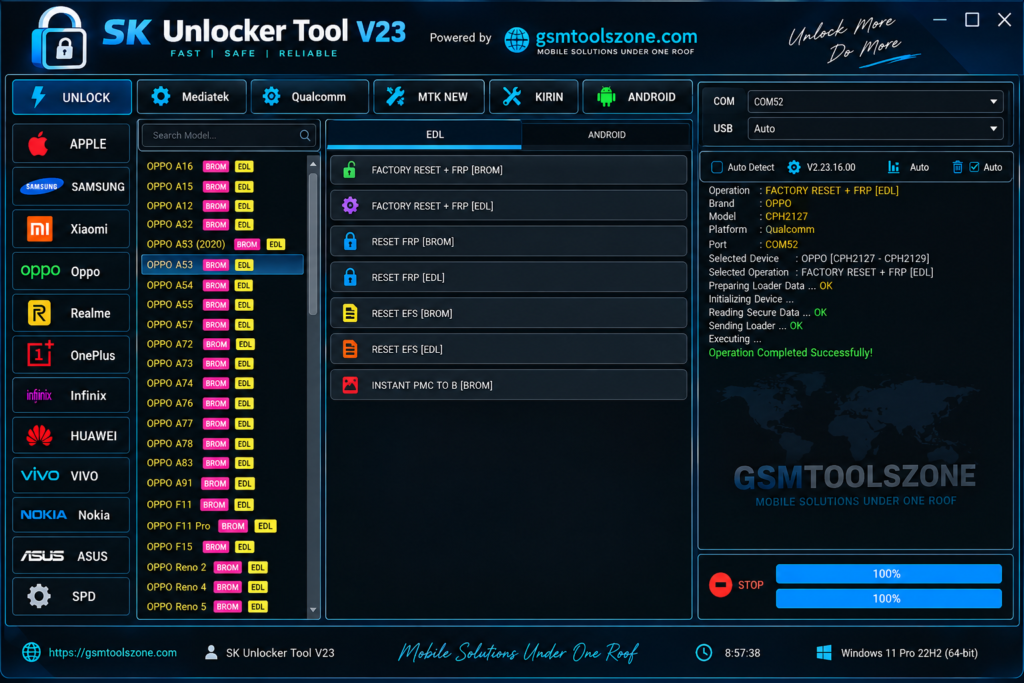1024x683 pixels.
Task: Run FACTORY RESET + FRP [BROM]
Action: pyautogui.click(x=509, y=170)
